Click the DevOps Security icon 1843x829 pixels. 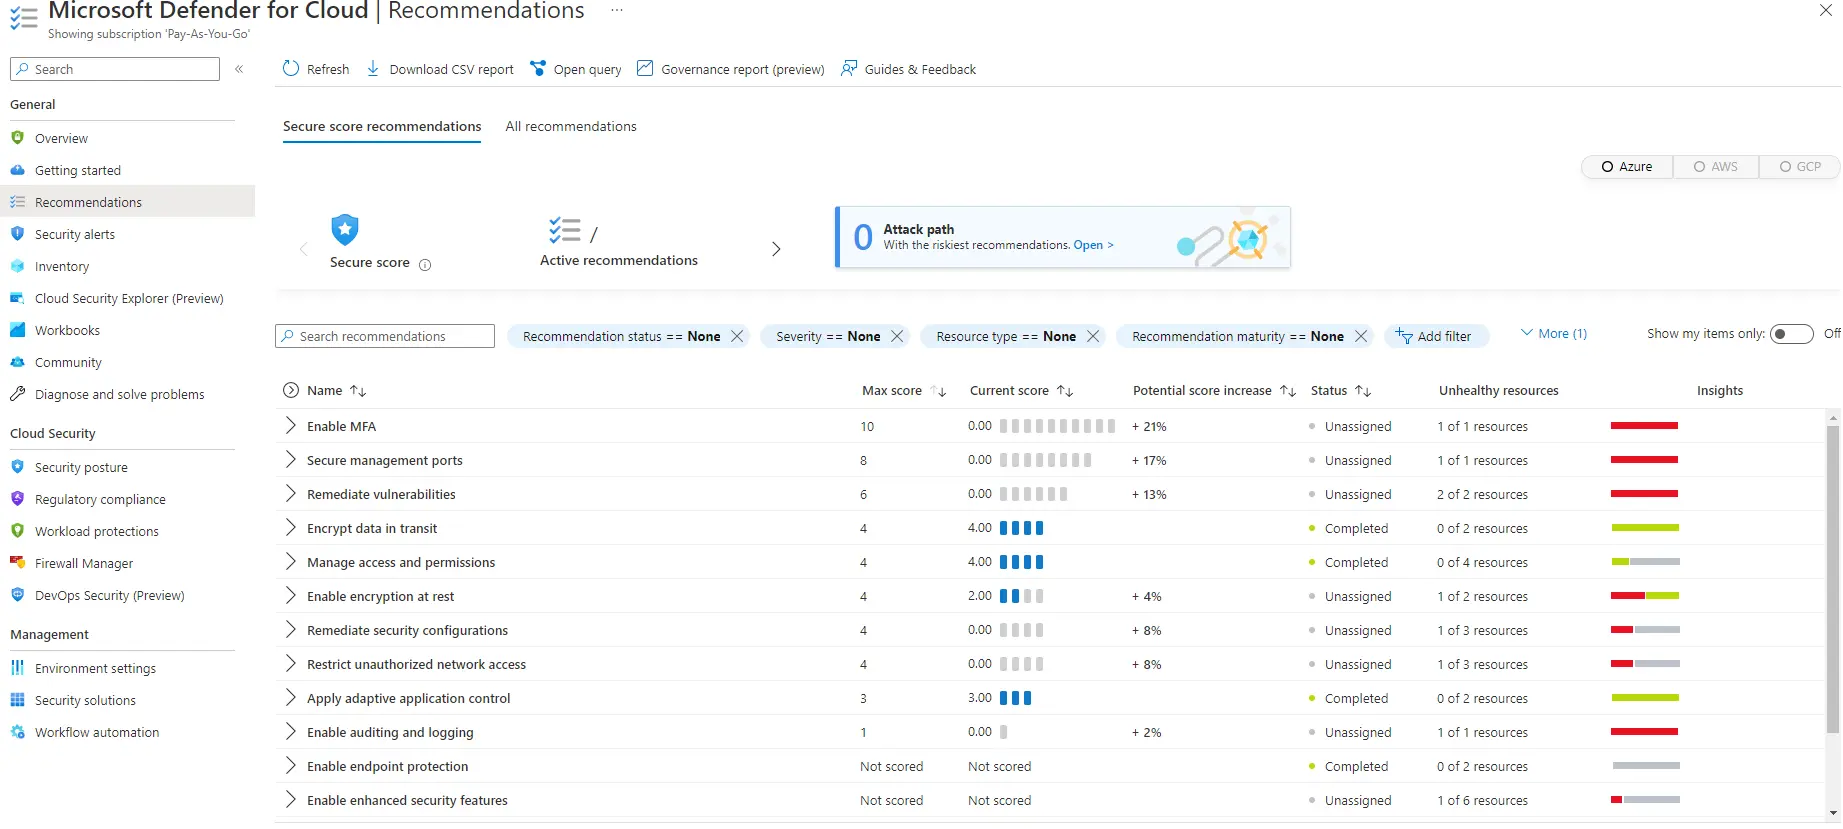click(17, 595)
